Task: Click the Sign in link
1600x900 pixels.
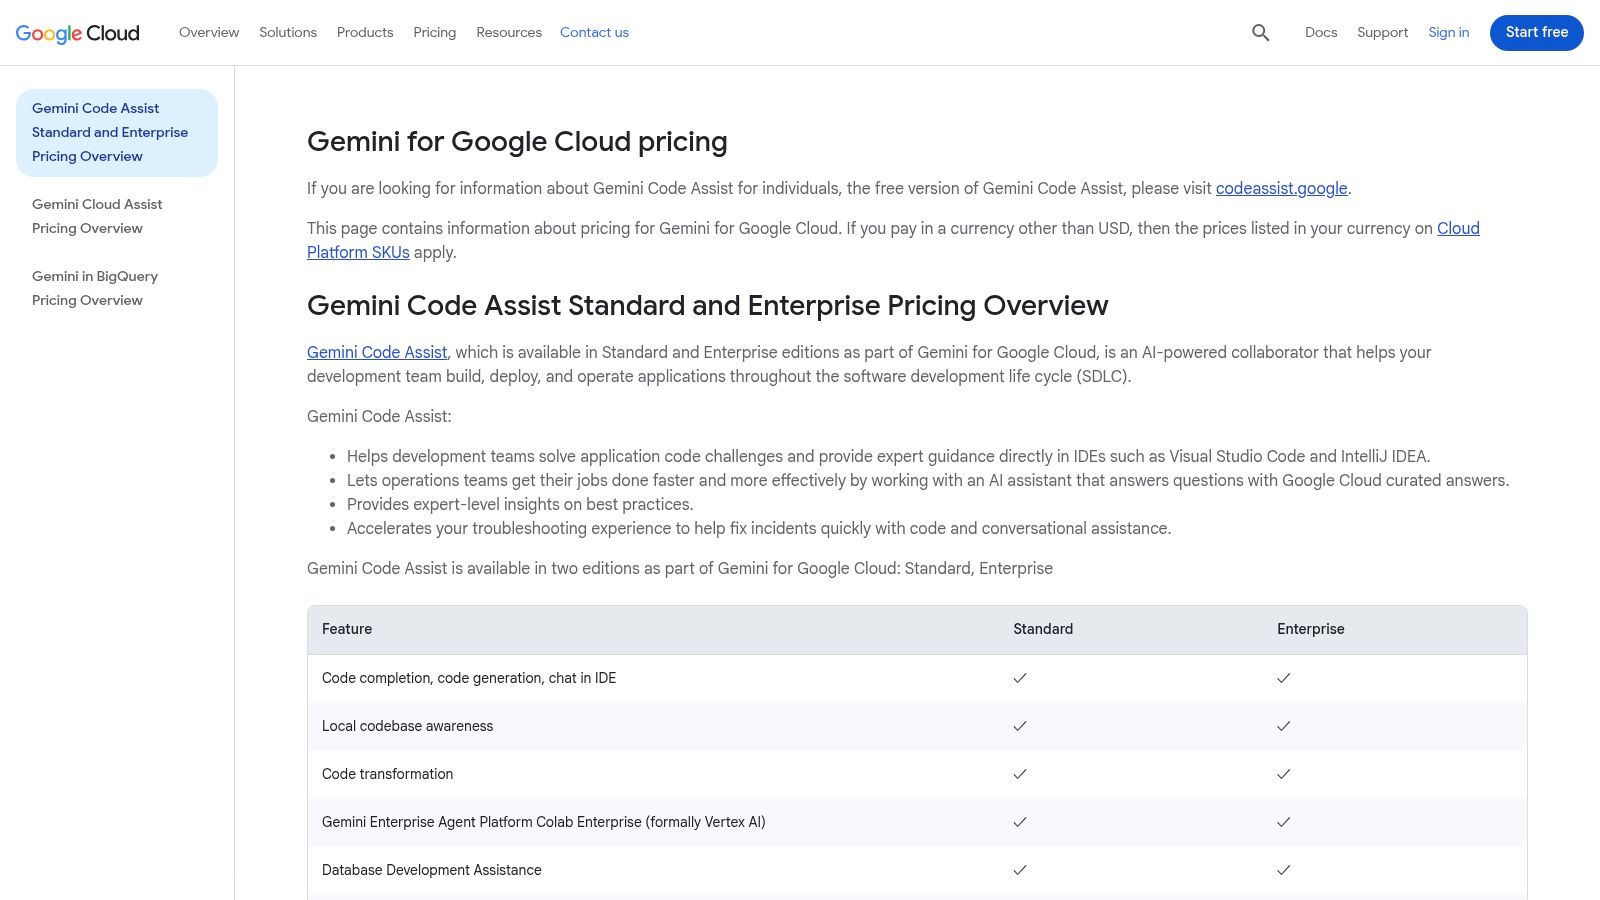Action: (x=1449, y=32)
